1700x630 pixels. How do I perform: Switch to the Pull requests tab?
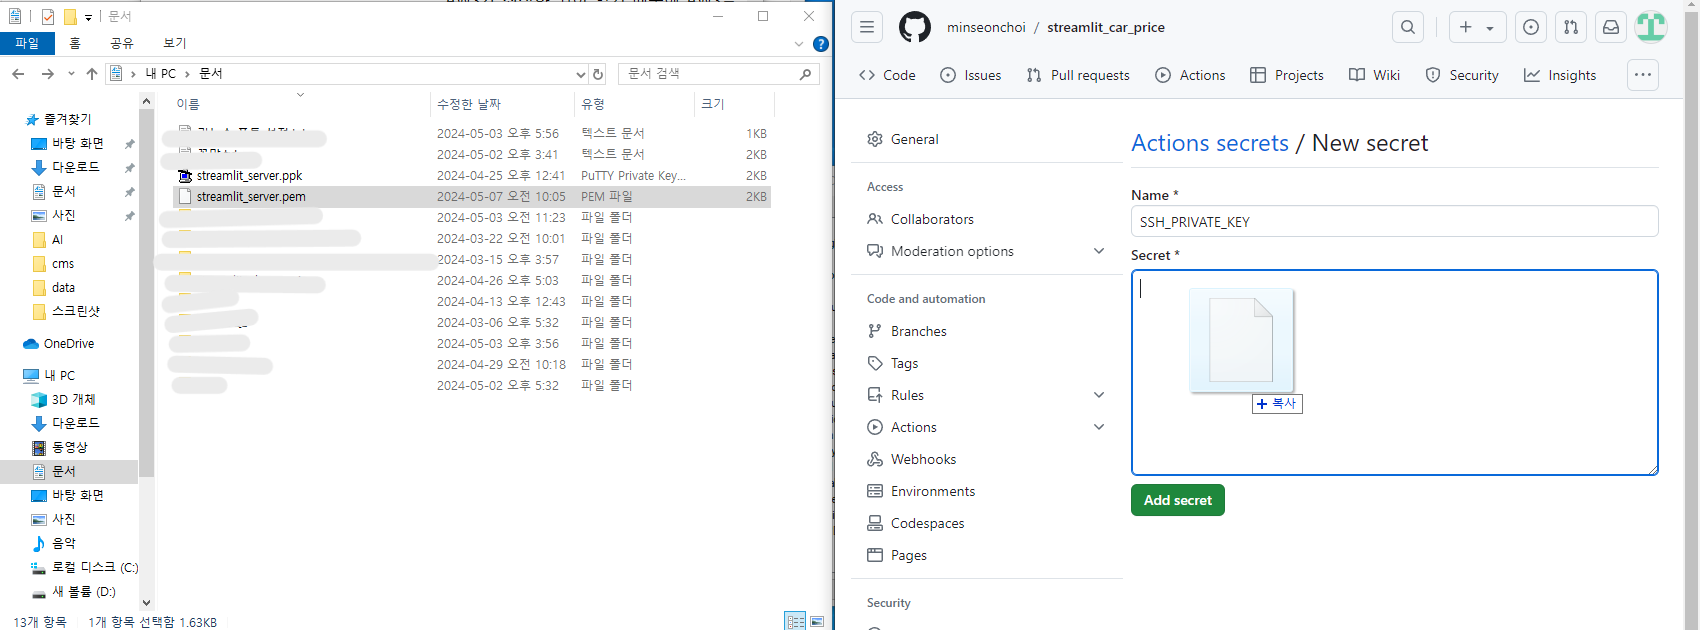pyautogui.click(x=1078, y=75)
